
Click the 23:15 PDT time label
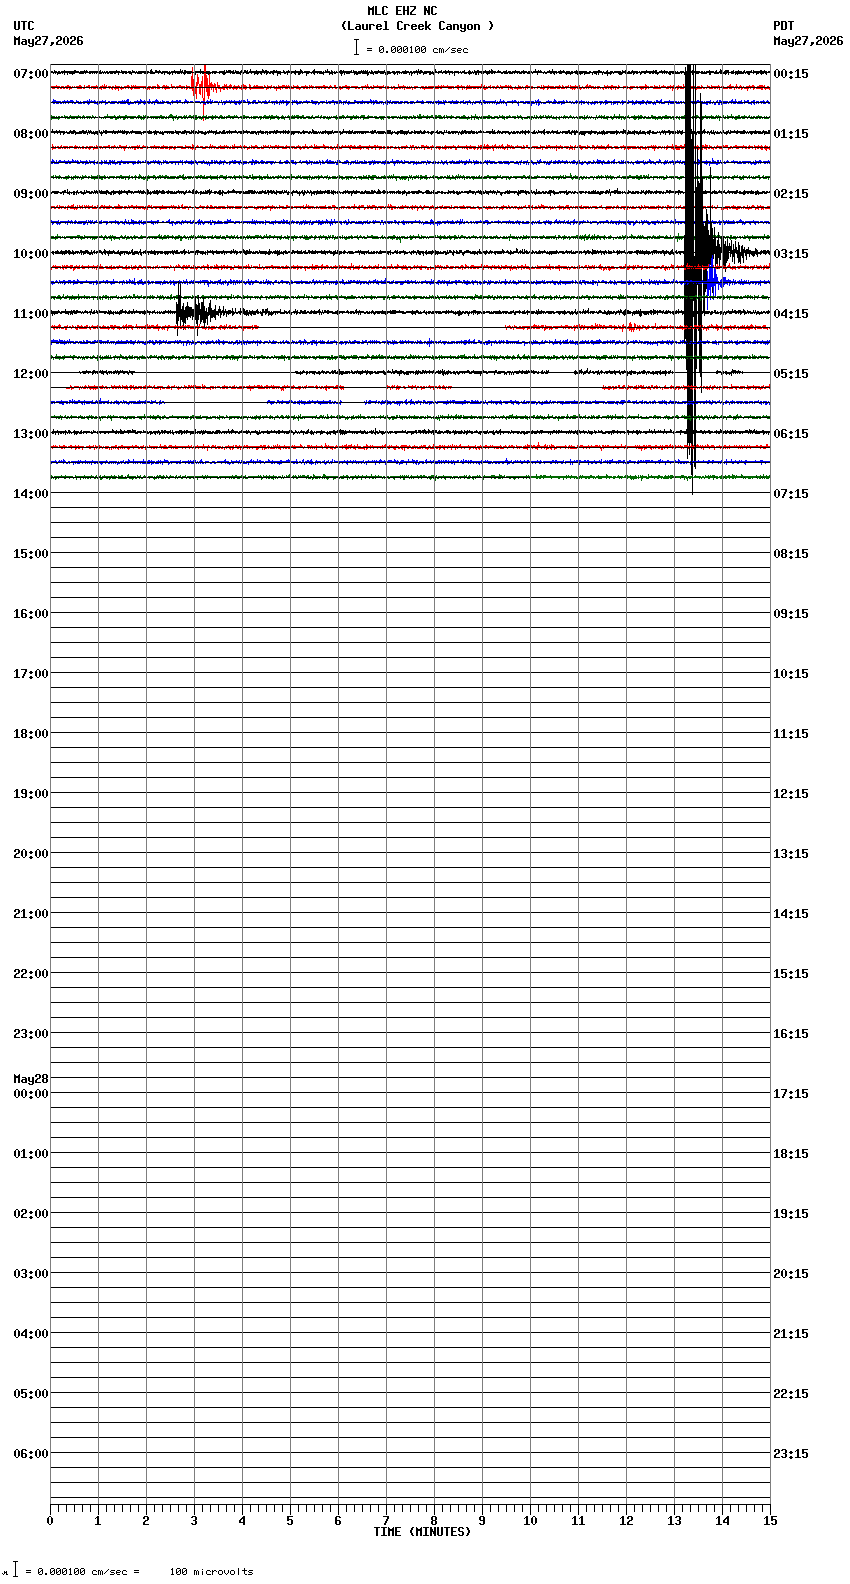tap(791, 1453)
